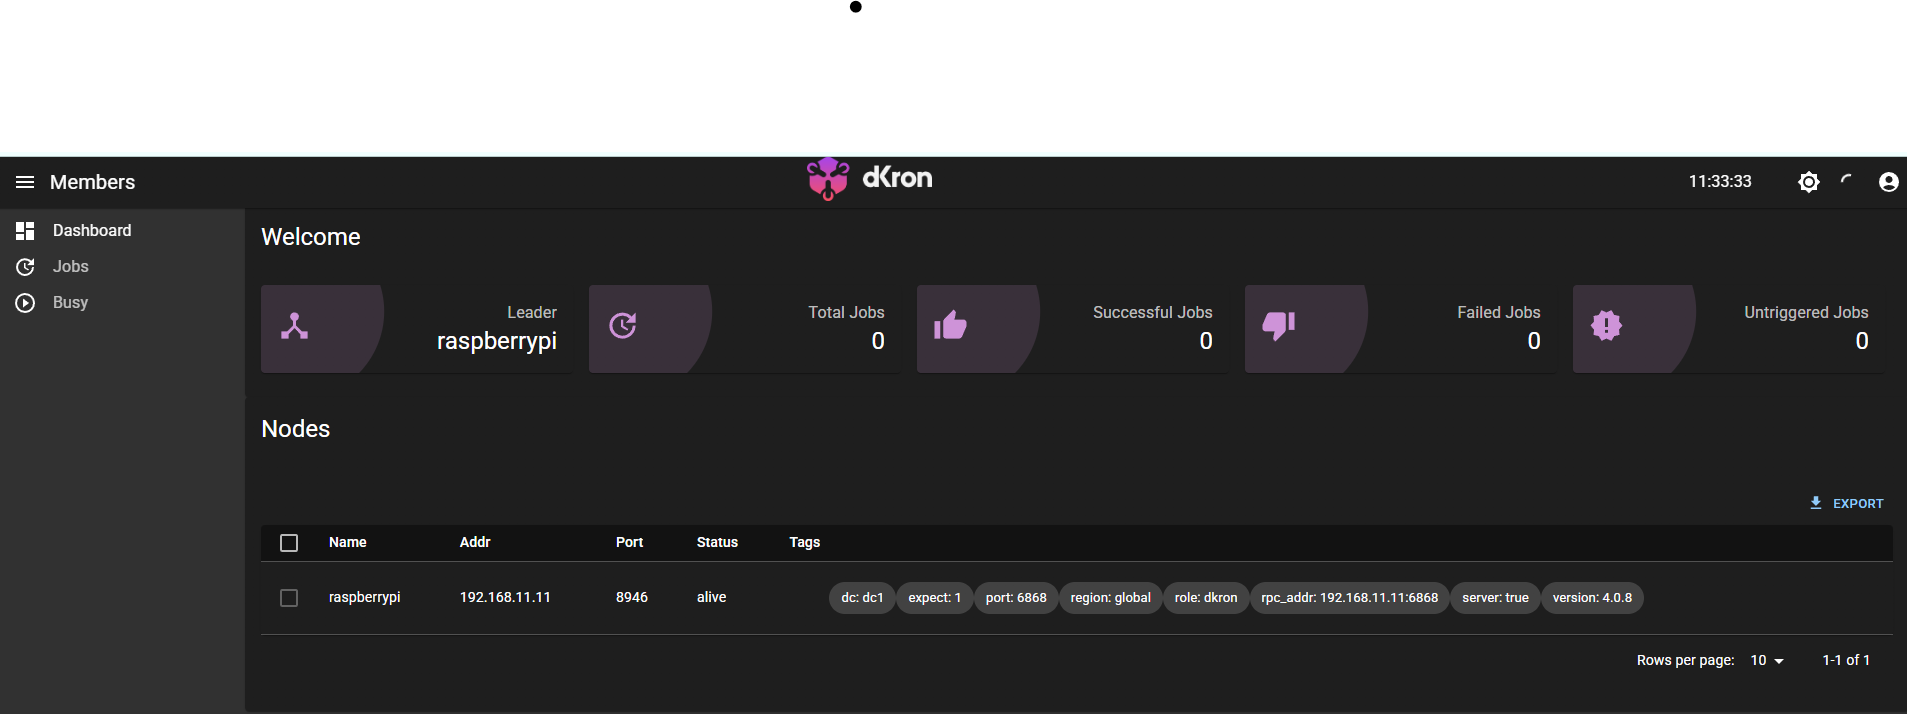The image size is (1907, 714).
Task: Sort nodes by Name column header
Action: point(348,543)
